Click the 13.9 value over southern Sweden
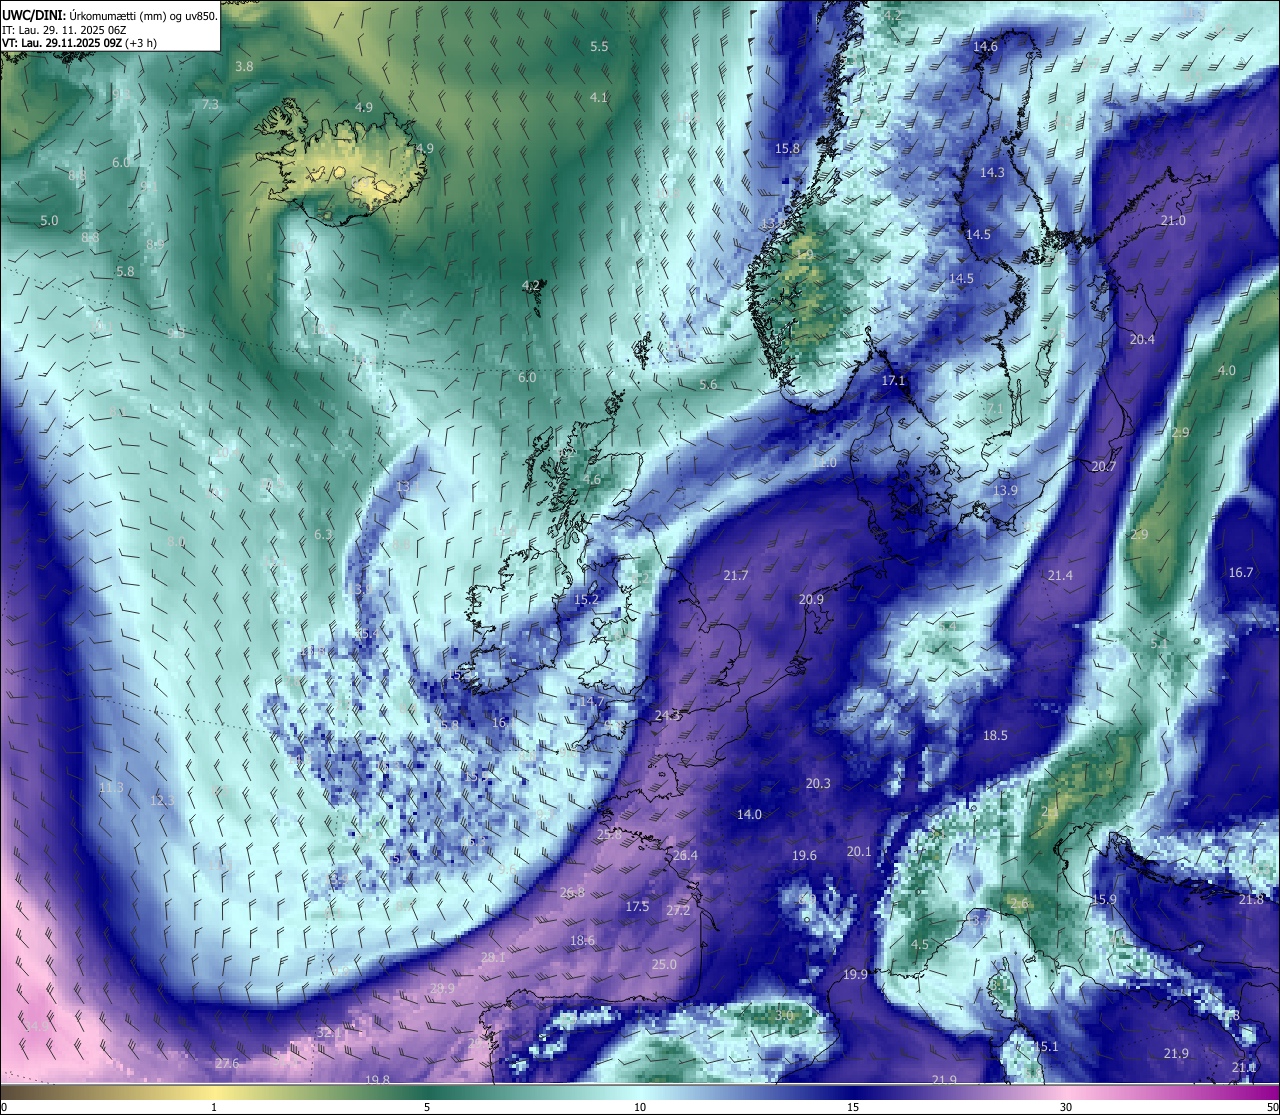 tap(1005, 491)
